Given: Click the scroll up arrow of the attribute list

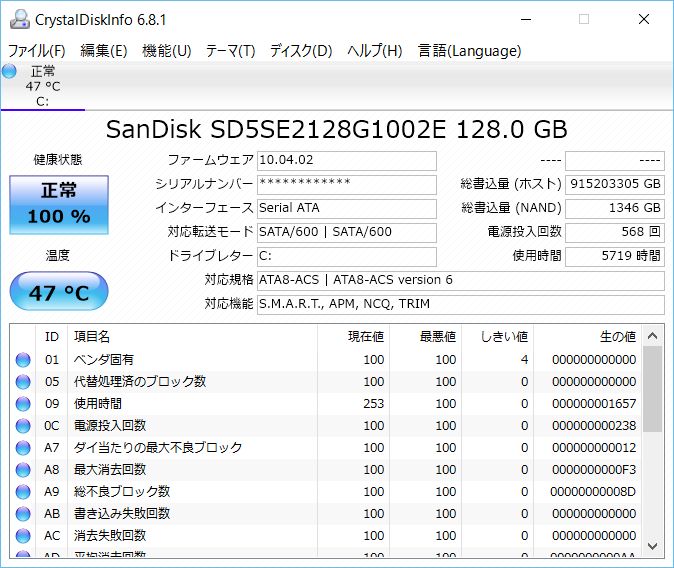Looking at the screenshot, I should coord(653,336).
